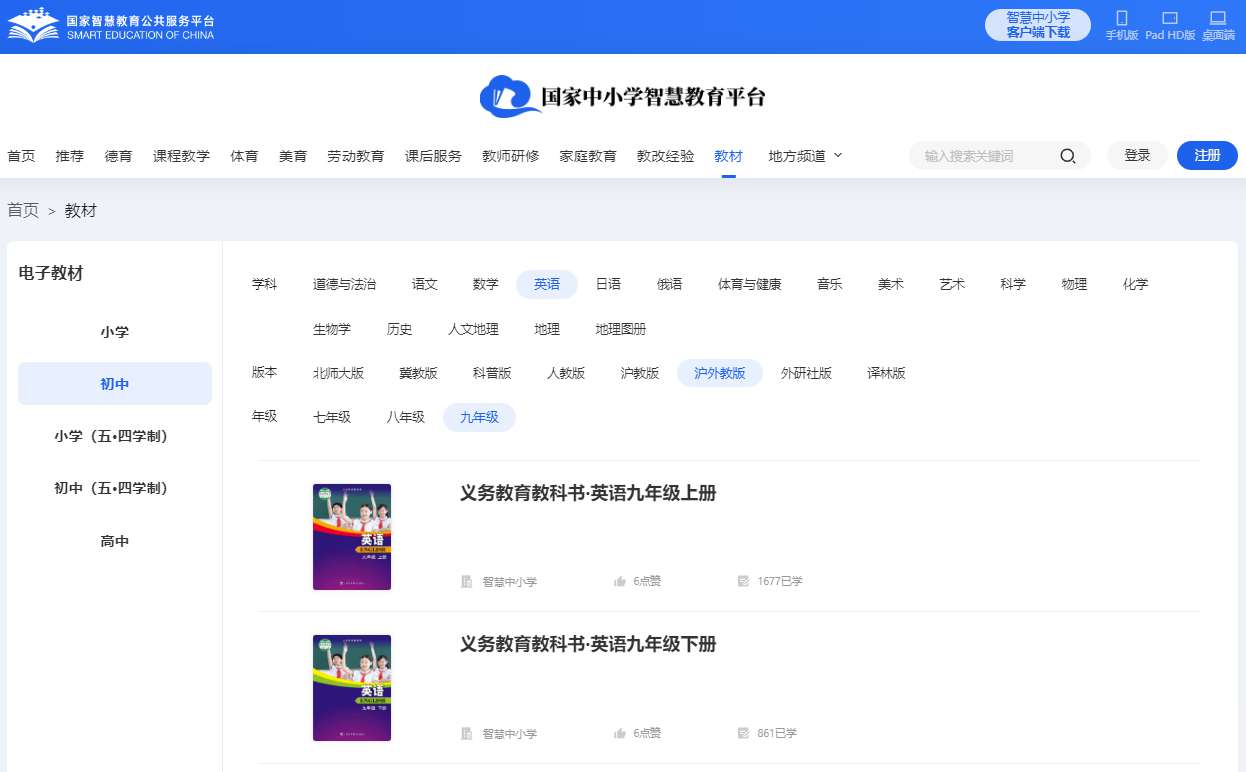Click the 国家中小学智慧教育平台 cloud logo

pos(510,96)
